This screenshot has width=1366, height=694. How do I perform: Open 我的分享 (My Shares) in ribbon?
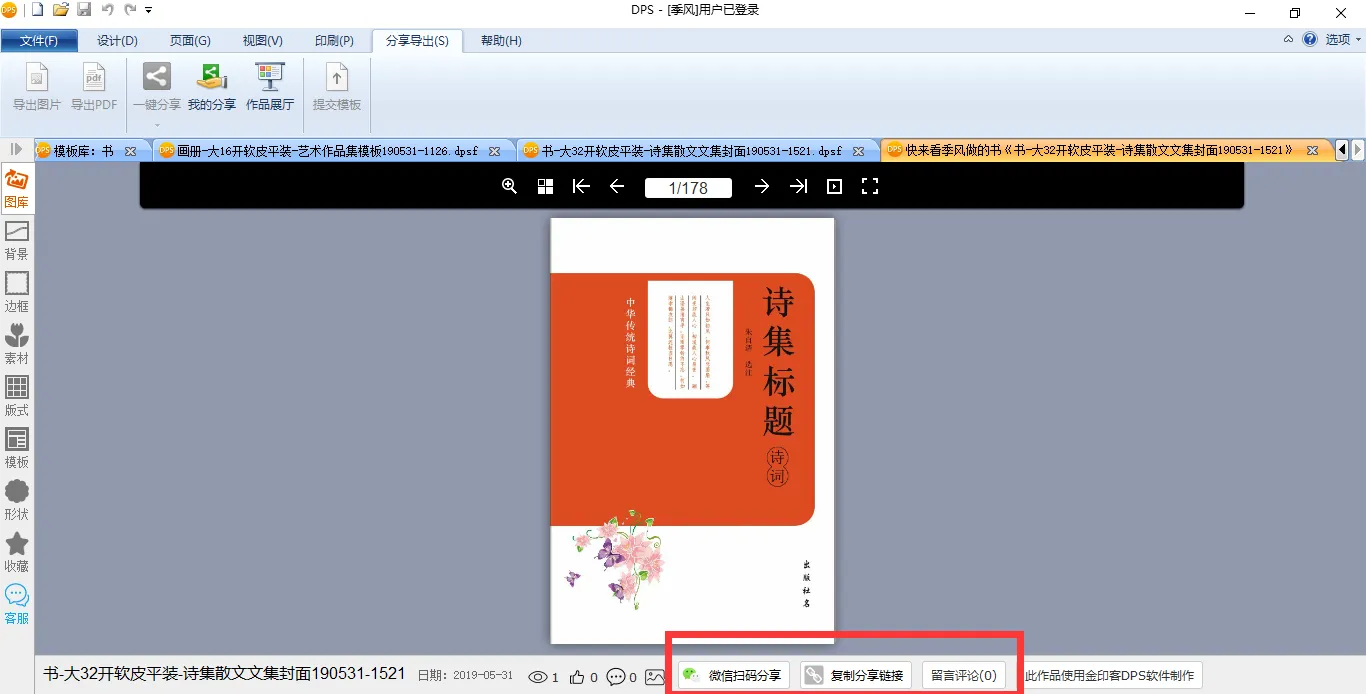pos(211,87)
